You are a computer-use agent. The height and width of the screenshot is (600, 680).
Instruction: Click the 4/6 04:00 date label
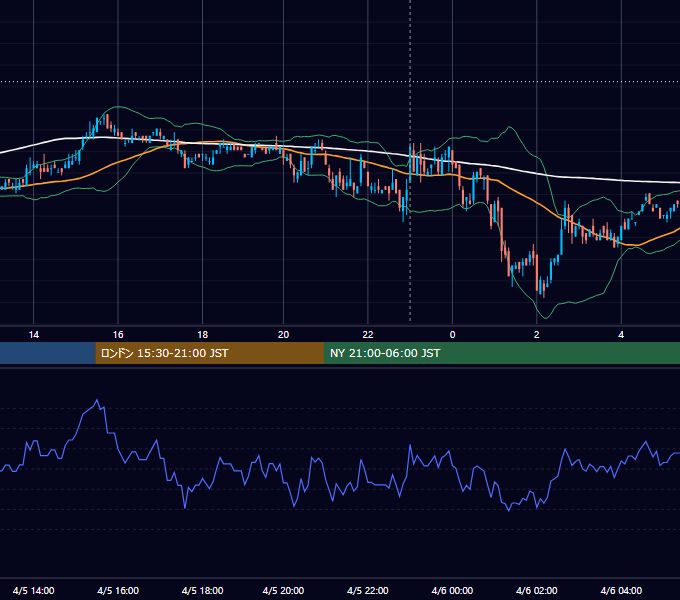[621, 590]
